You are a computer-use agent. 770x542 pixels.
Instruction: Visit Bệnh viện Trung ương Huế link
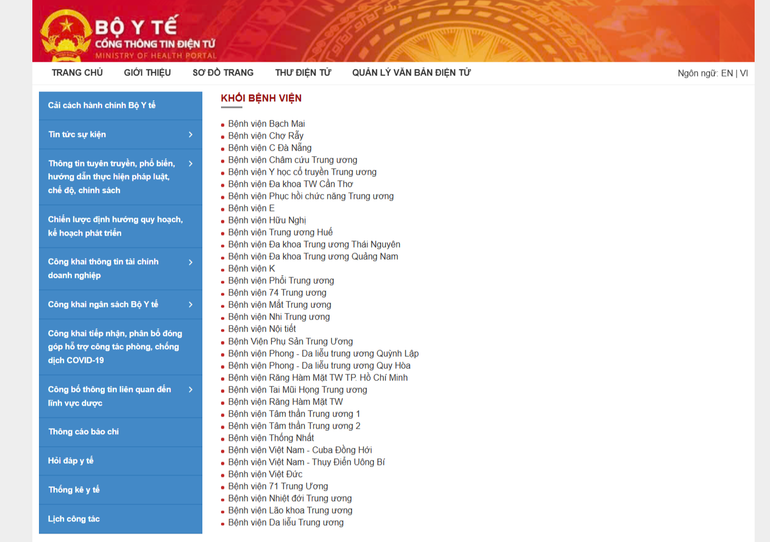pos(280,232)
